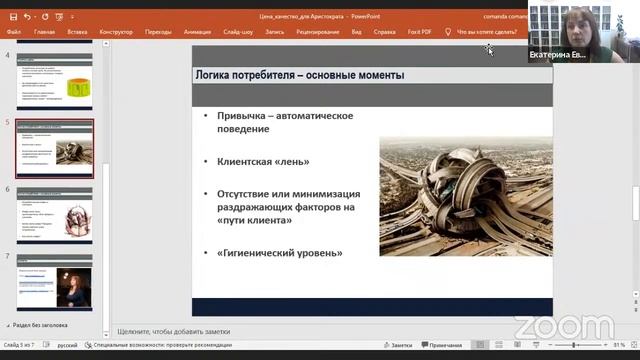Click the Redo/Repeat icon

(x=45, y=17)
